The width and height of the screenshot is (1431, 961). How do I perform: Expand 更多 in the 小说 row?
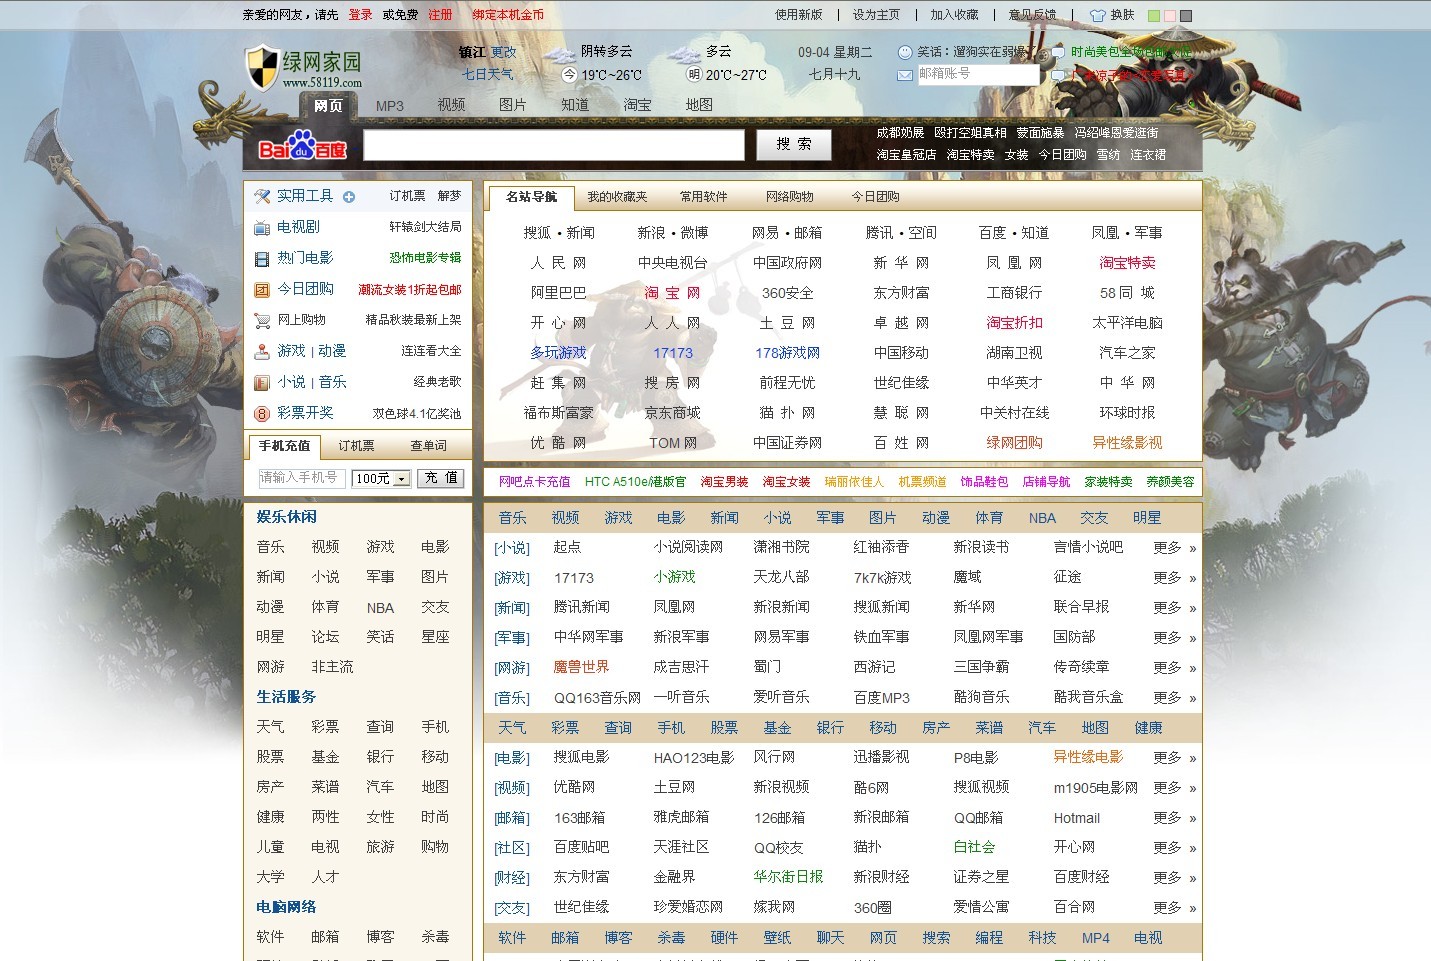[x=1173, y=548]
